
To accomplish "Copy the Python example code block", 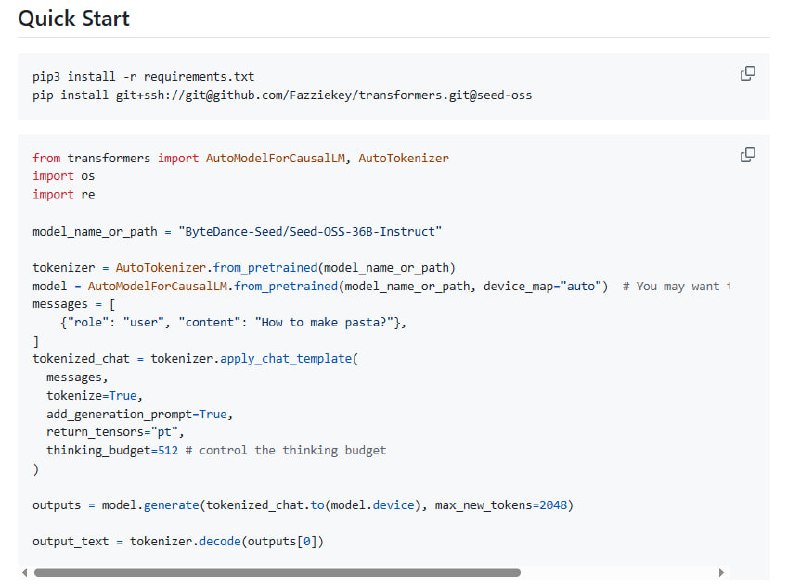I will (x=747, y=155).
